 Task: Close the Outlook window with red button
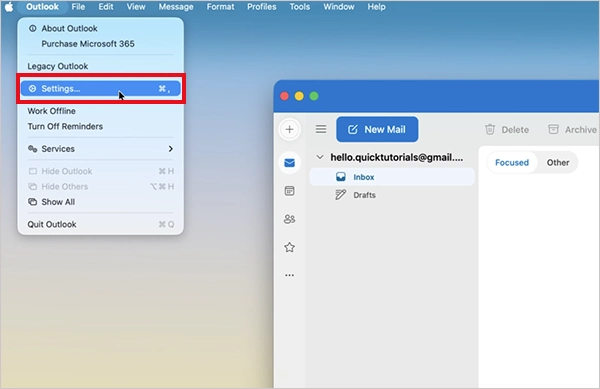(284, 96)
